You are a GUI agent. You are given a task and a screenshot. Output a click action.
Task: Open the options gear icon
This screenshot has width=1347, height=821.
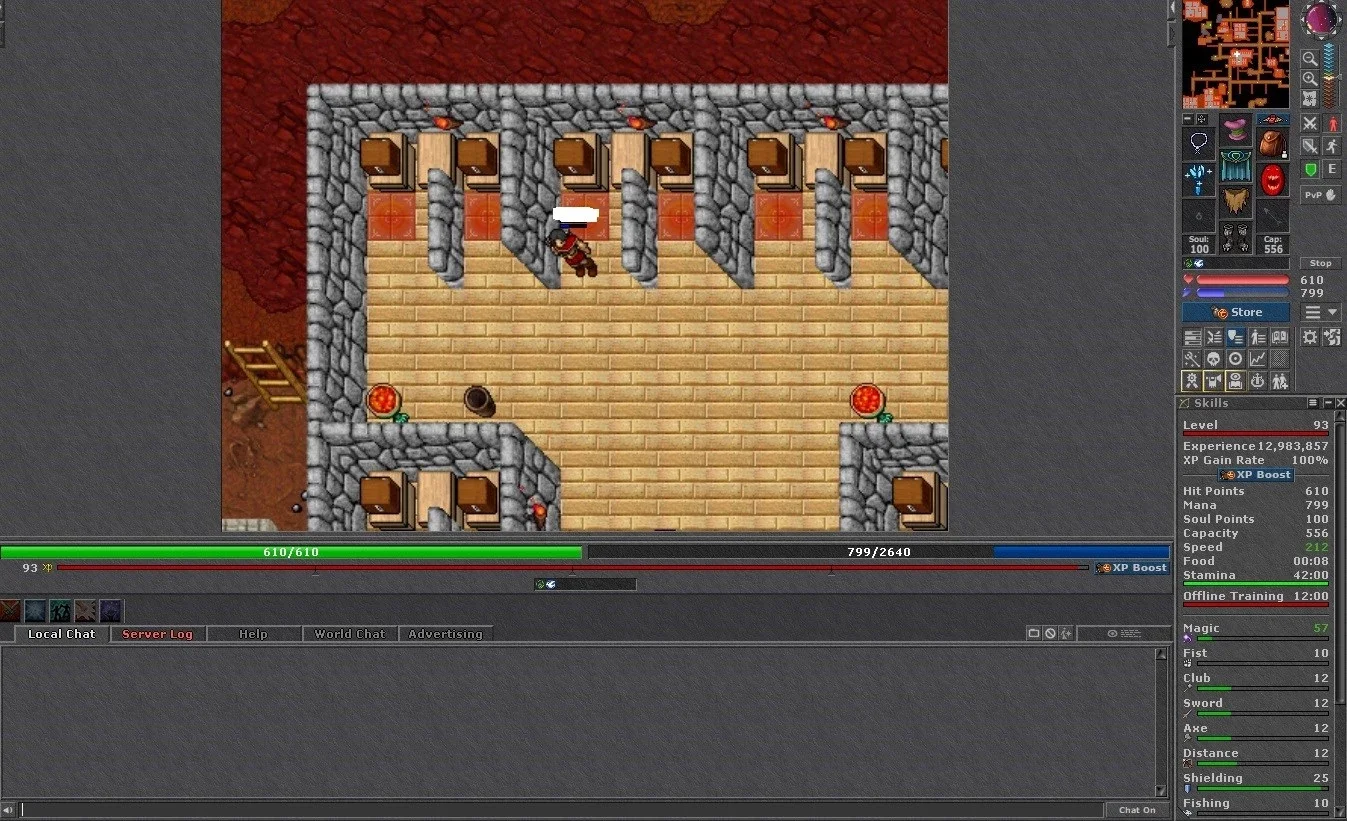[1310, 337]
